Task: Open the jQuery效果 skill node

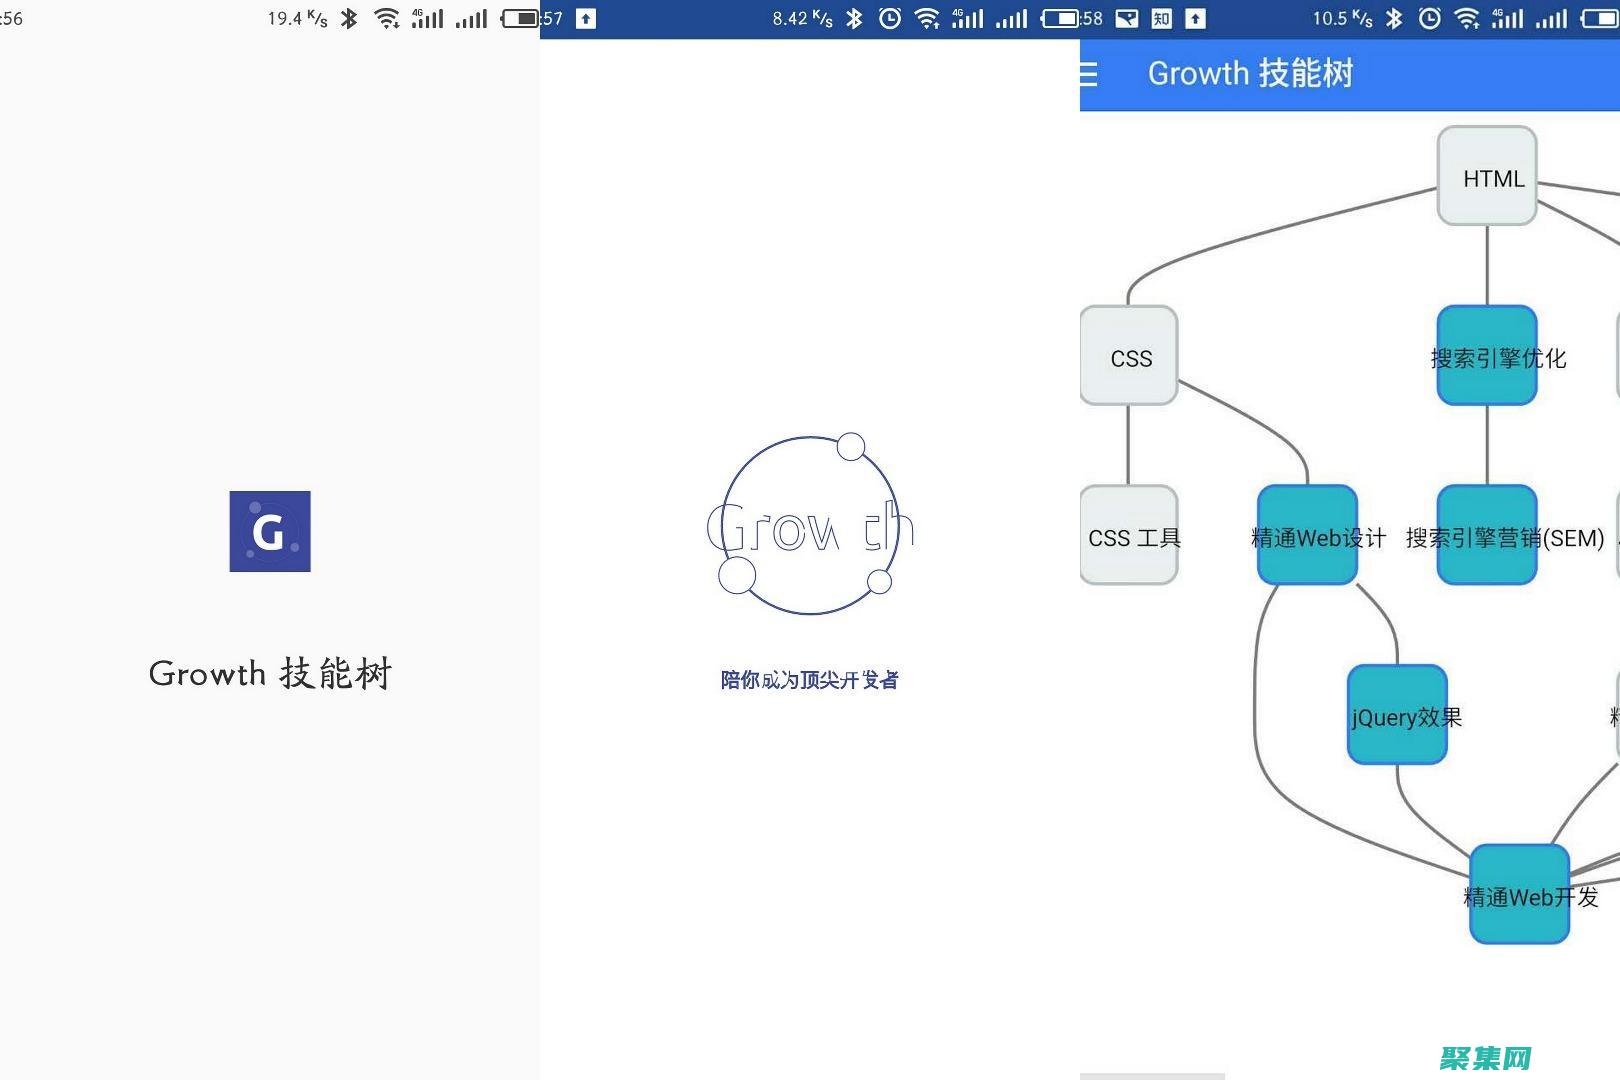Action: [x=1398, y=717]
